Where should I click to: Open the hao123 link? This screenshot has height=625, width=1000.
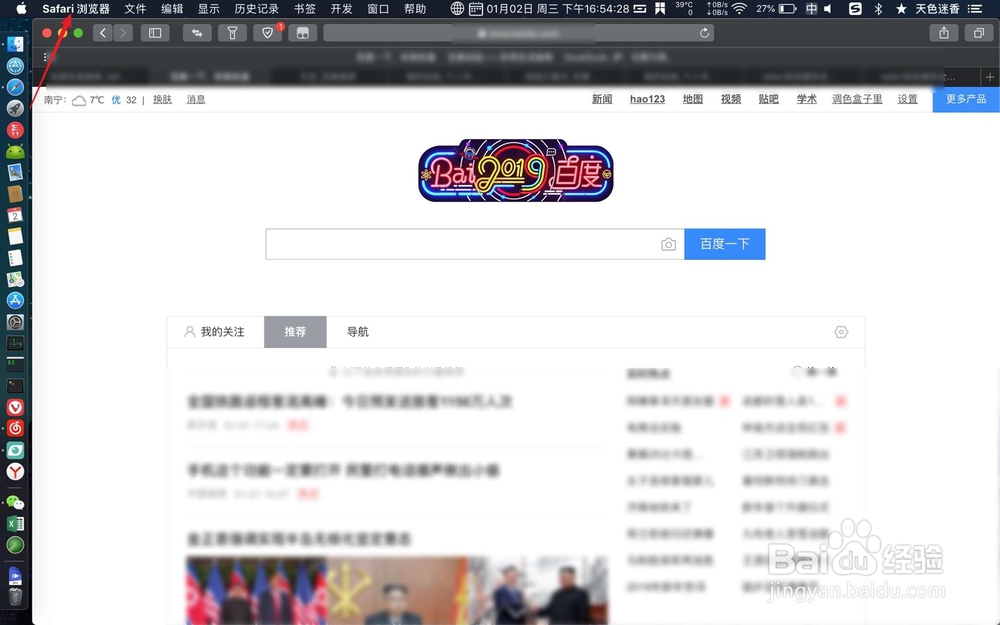coord(647,99)
